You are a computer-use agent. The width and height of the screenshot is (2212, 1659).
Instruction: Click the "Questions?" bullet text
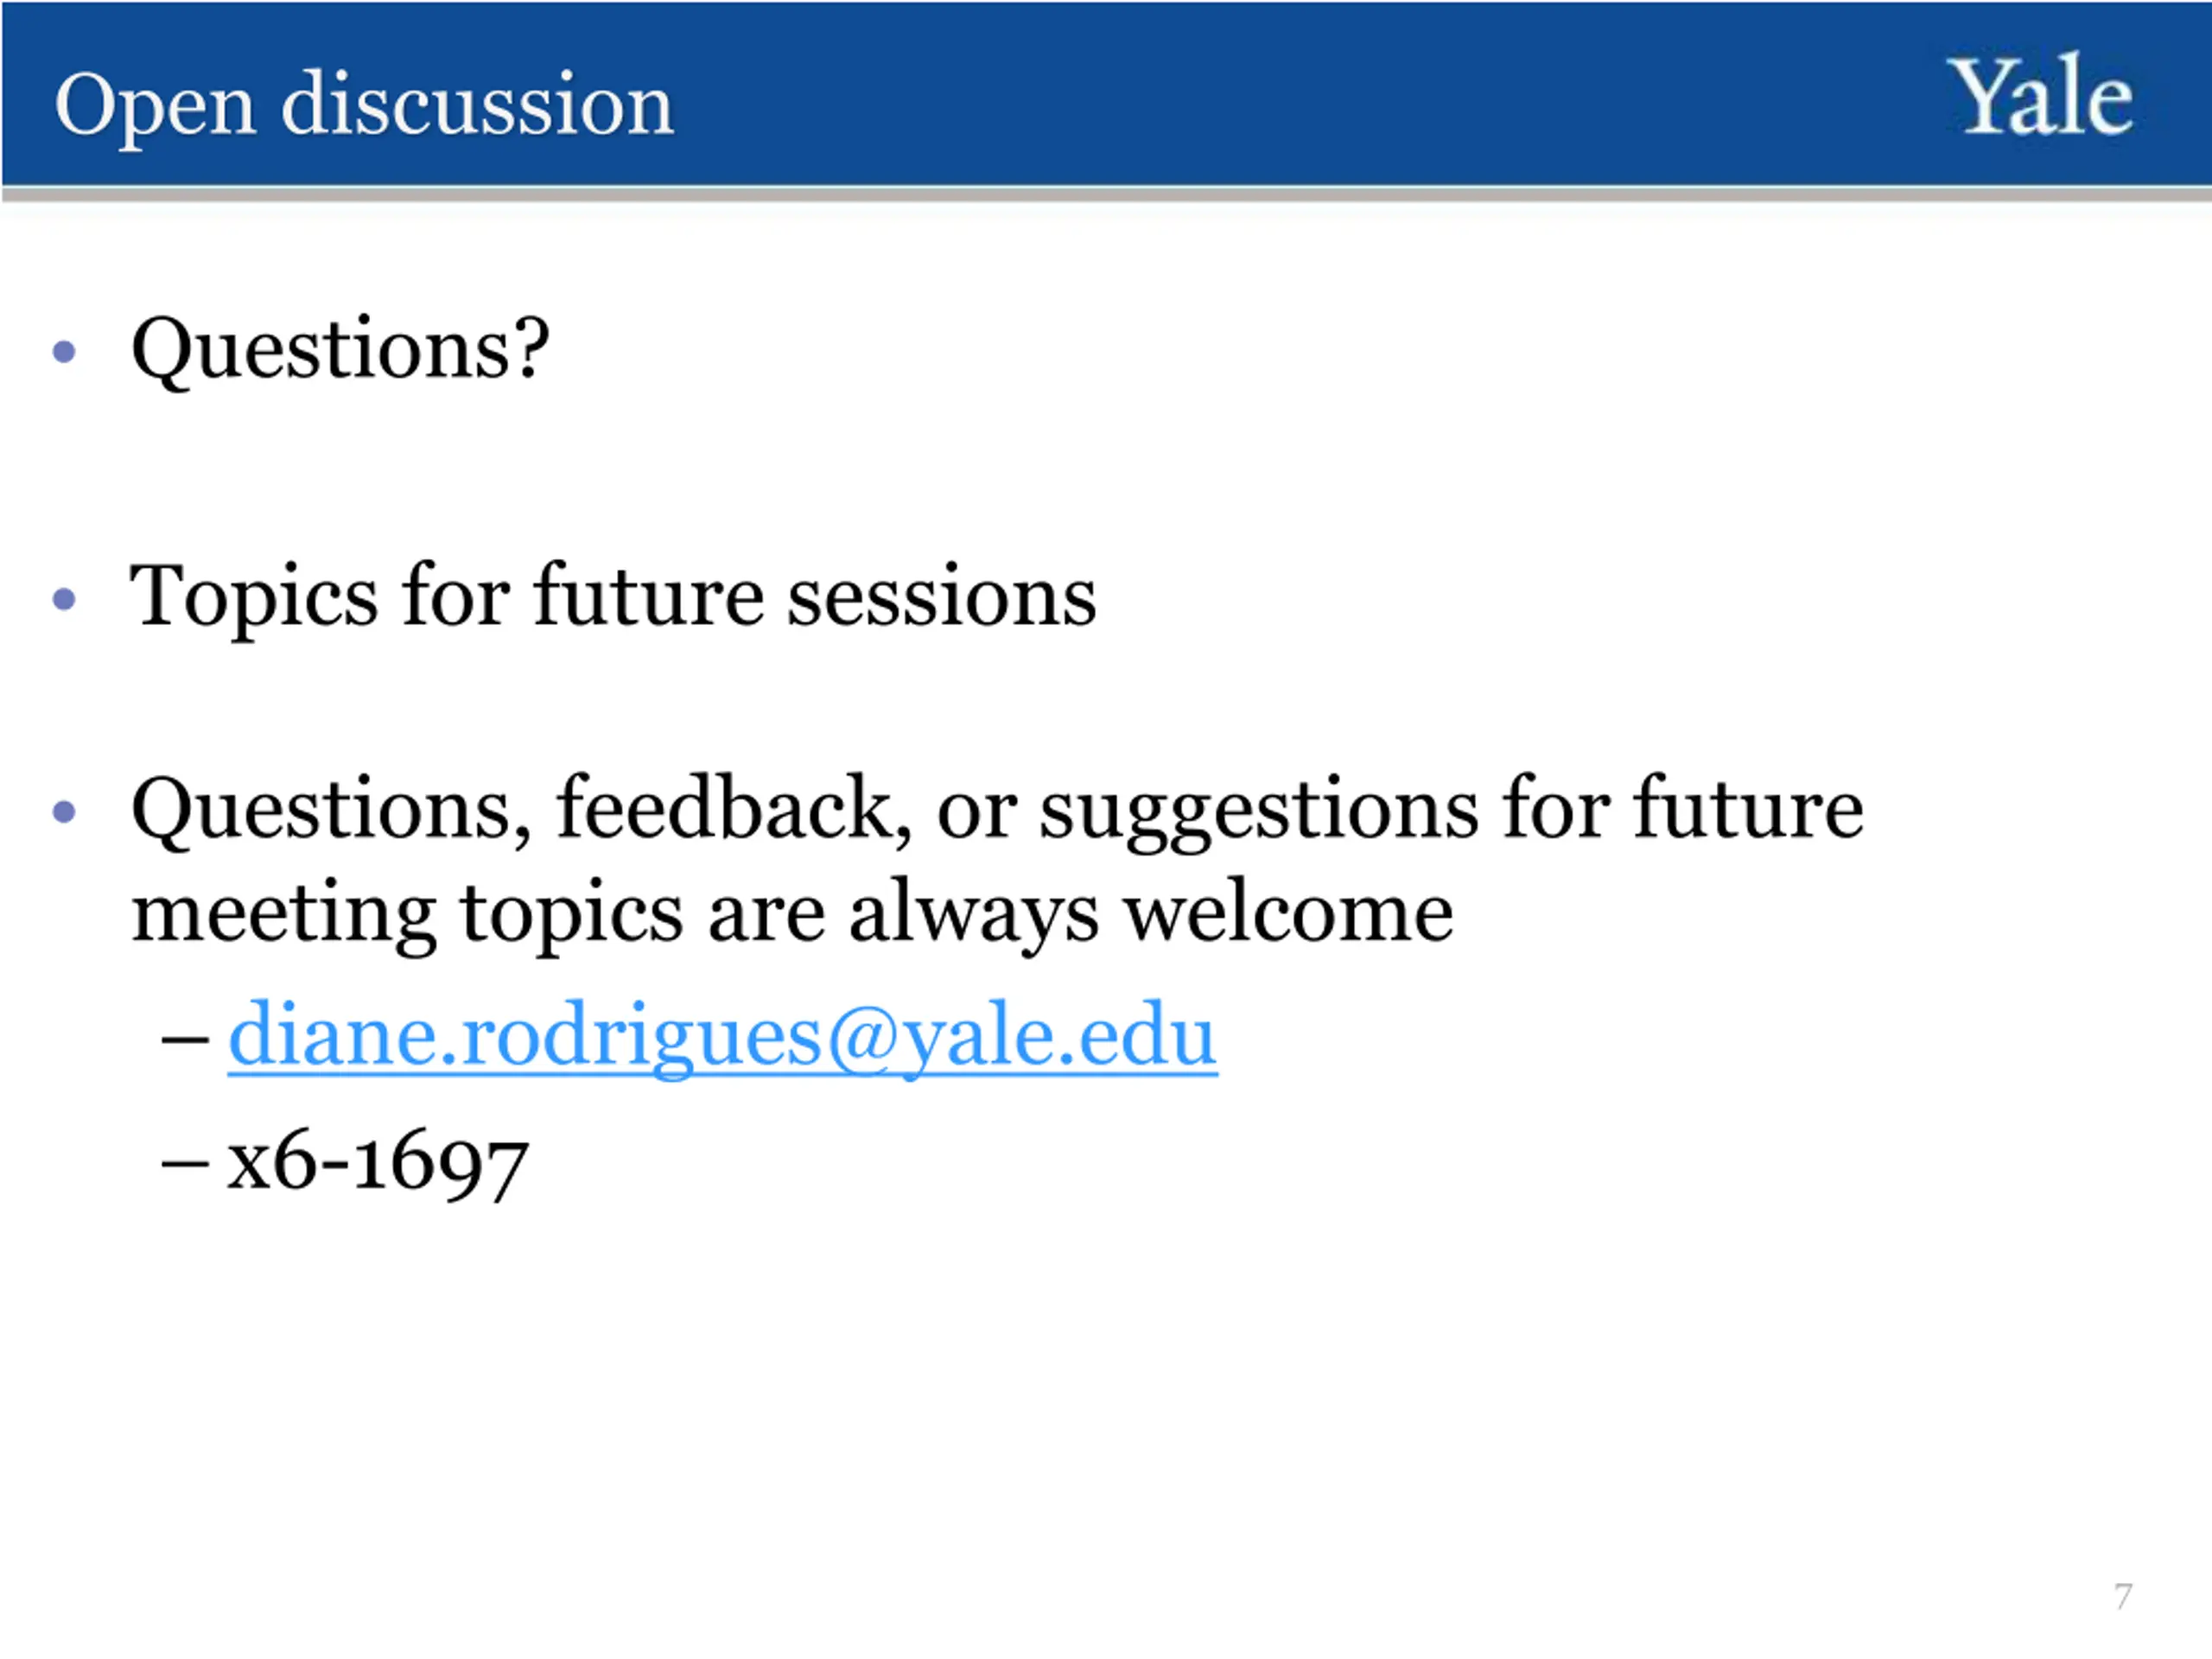click(340, 349)
